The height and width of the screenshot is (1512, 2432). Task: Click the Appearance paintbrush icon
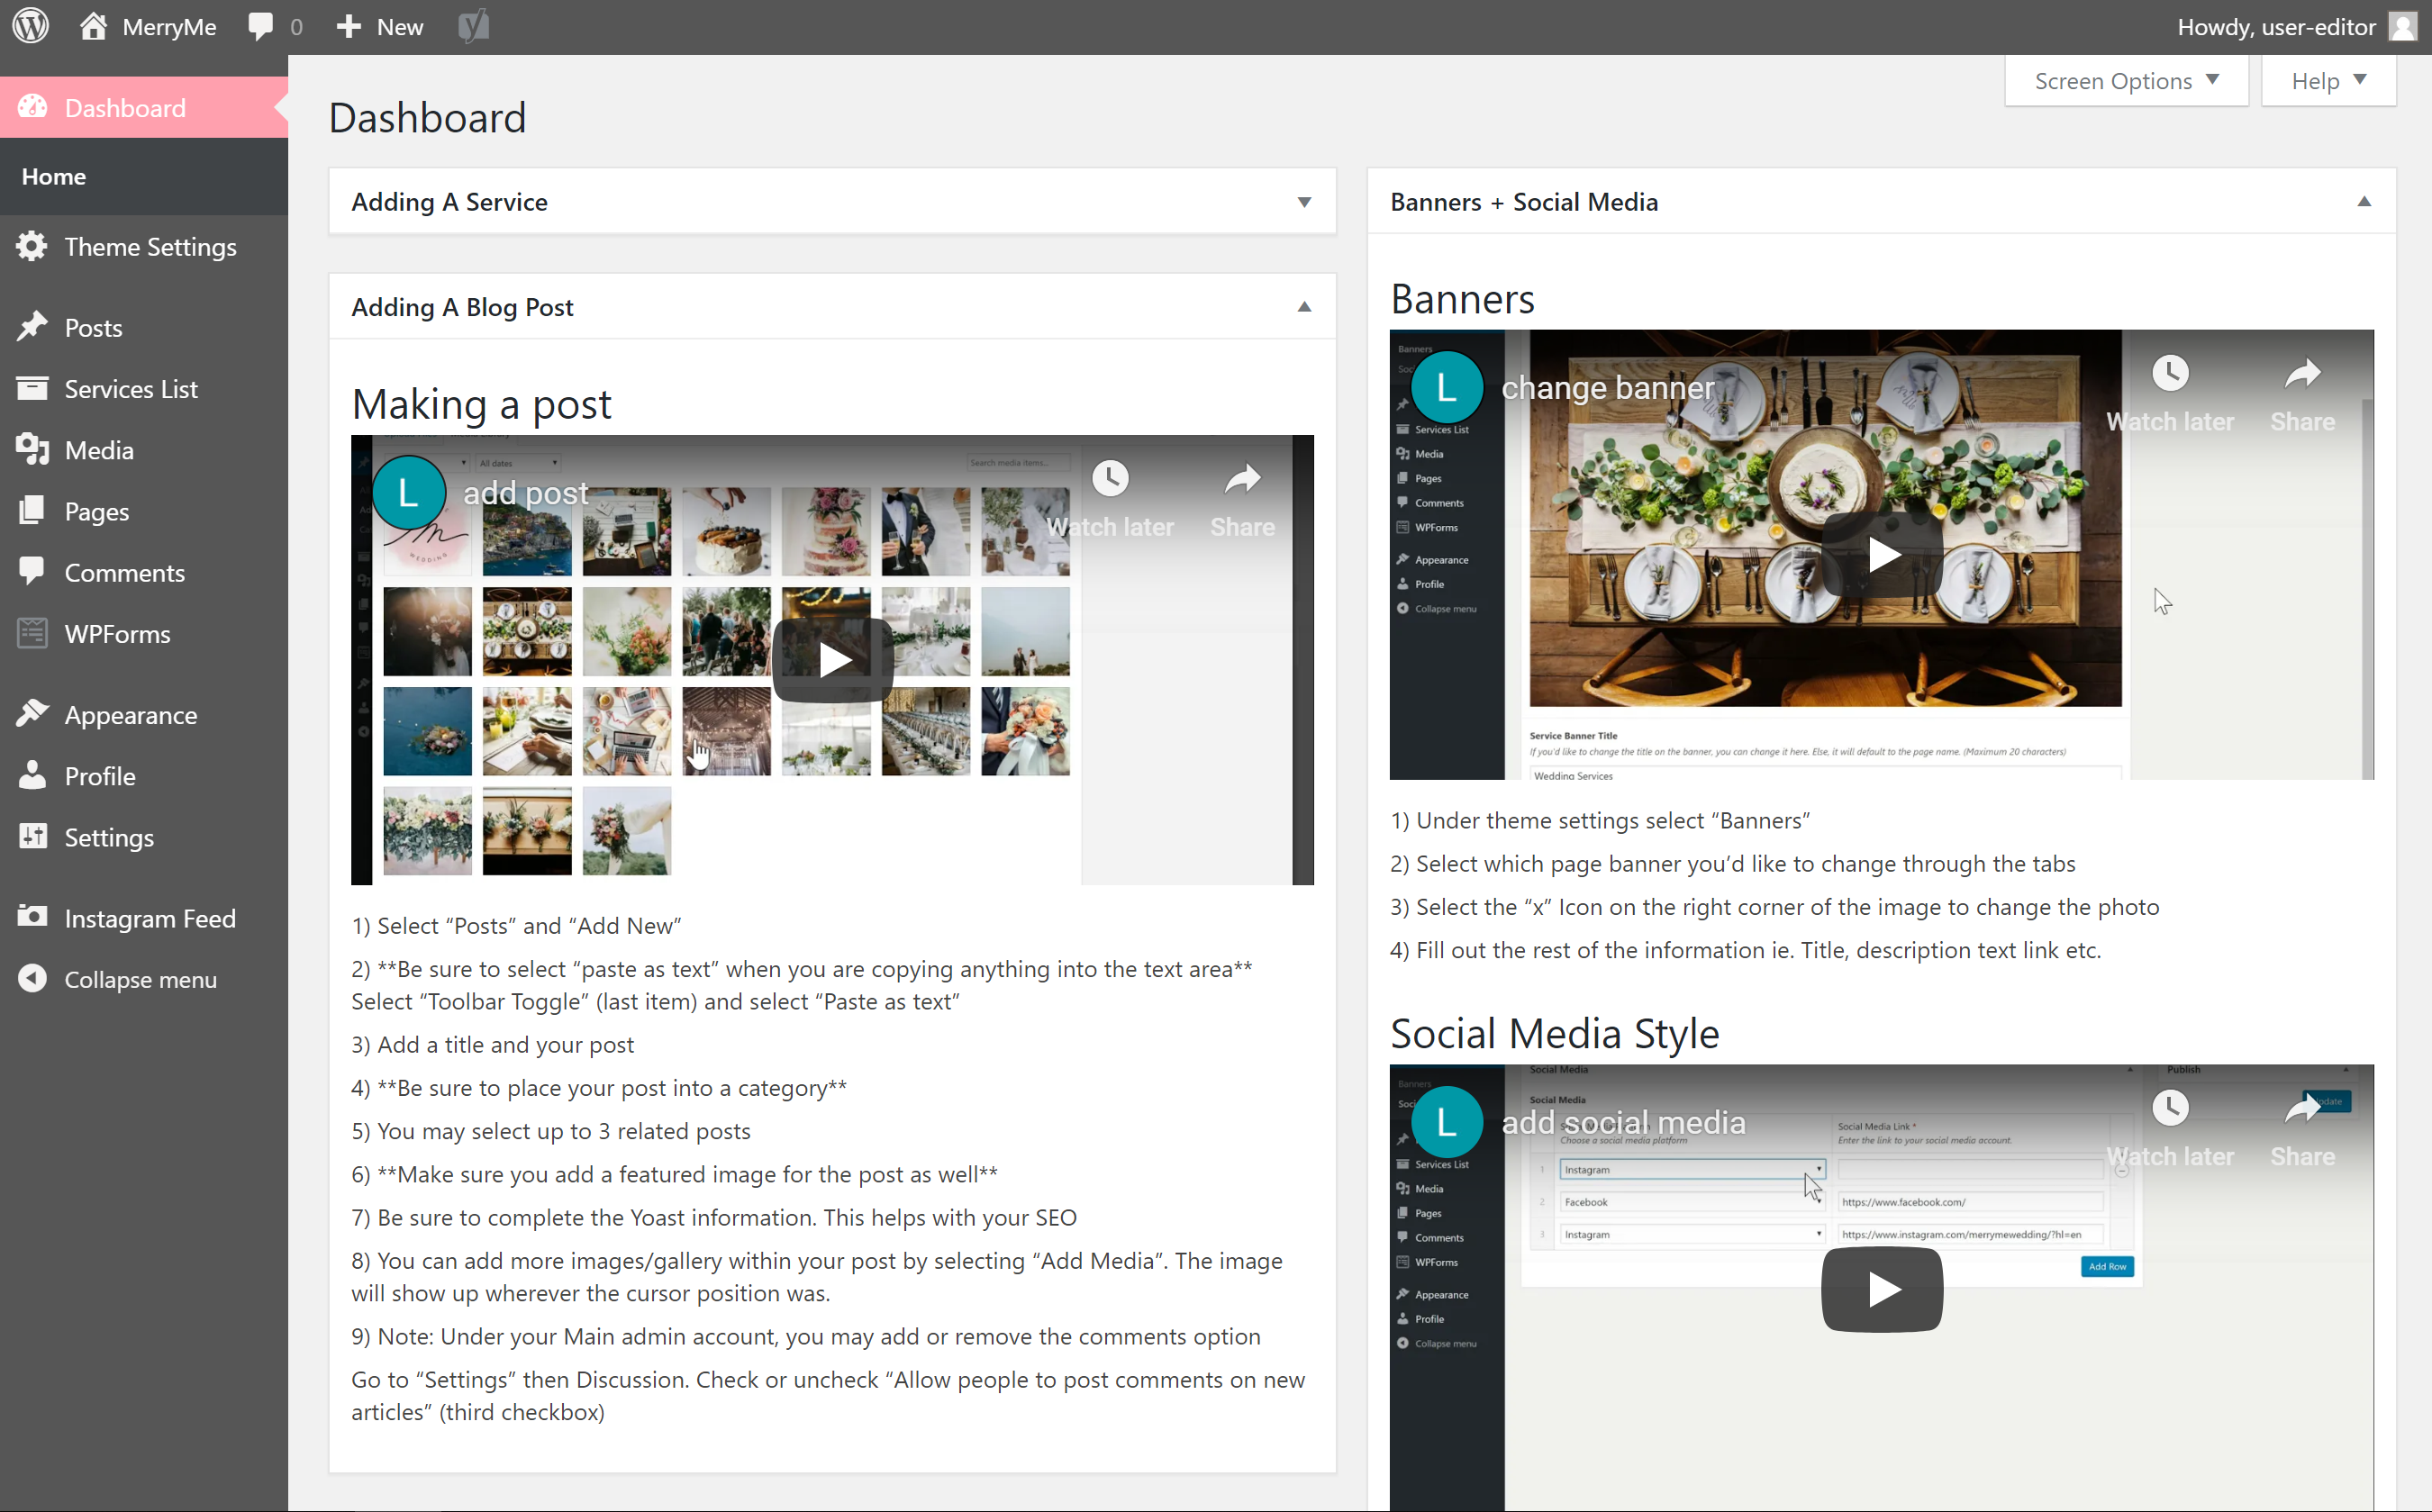point(32,714)
